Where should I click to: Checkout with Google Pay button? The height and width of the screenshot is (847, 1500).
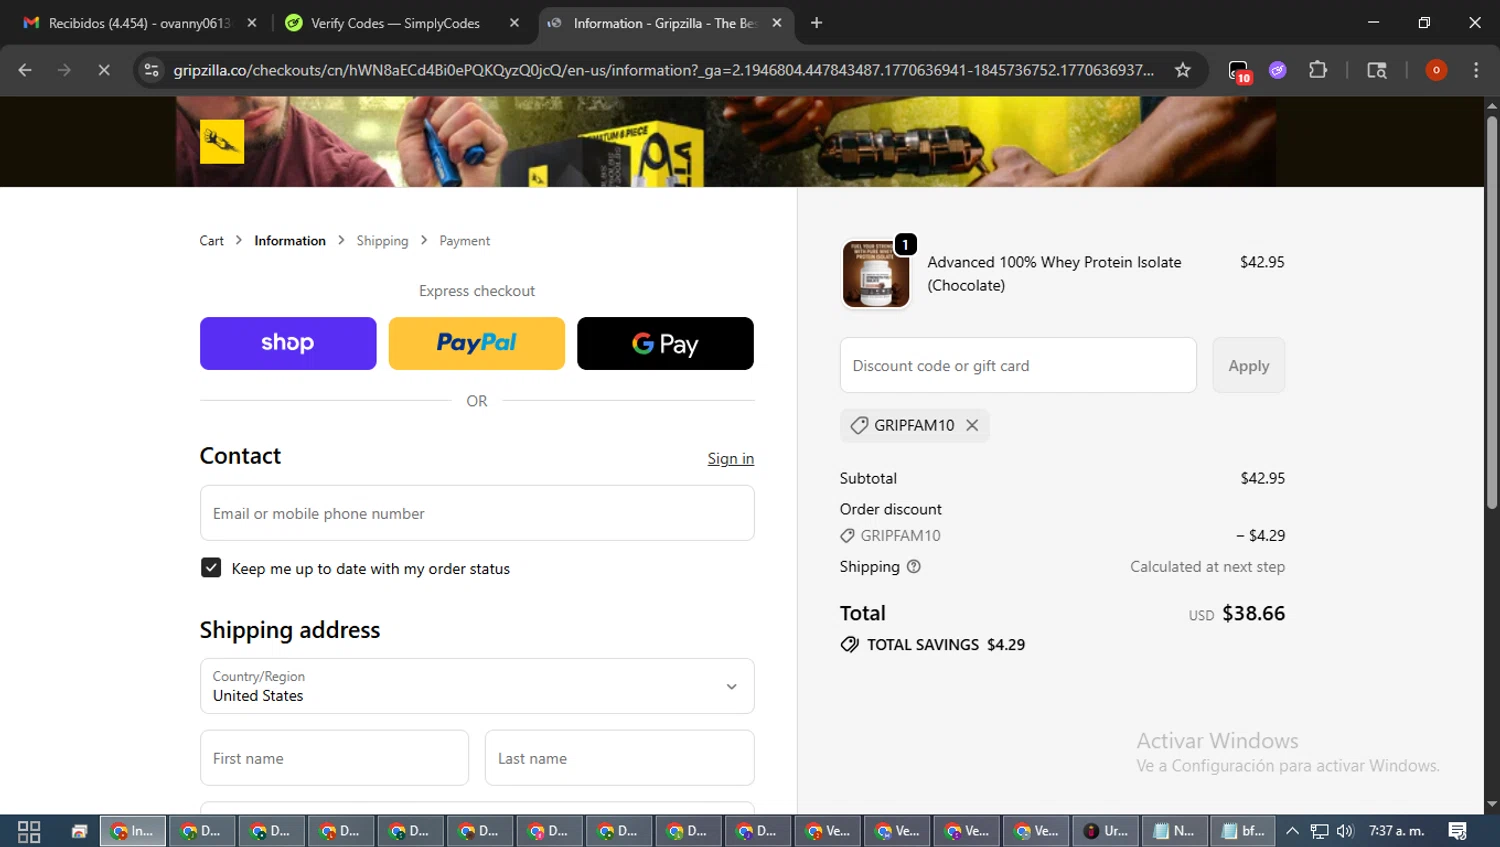[665, 343]
